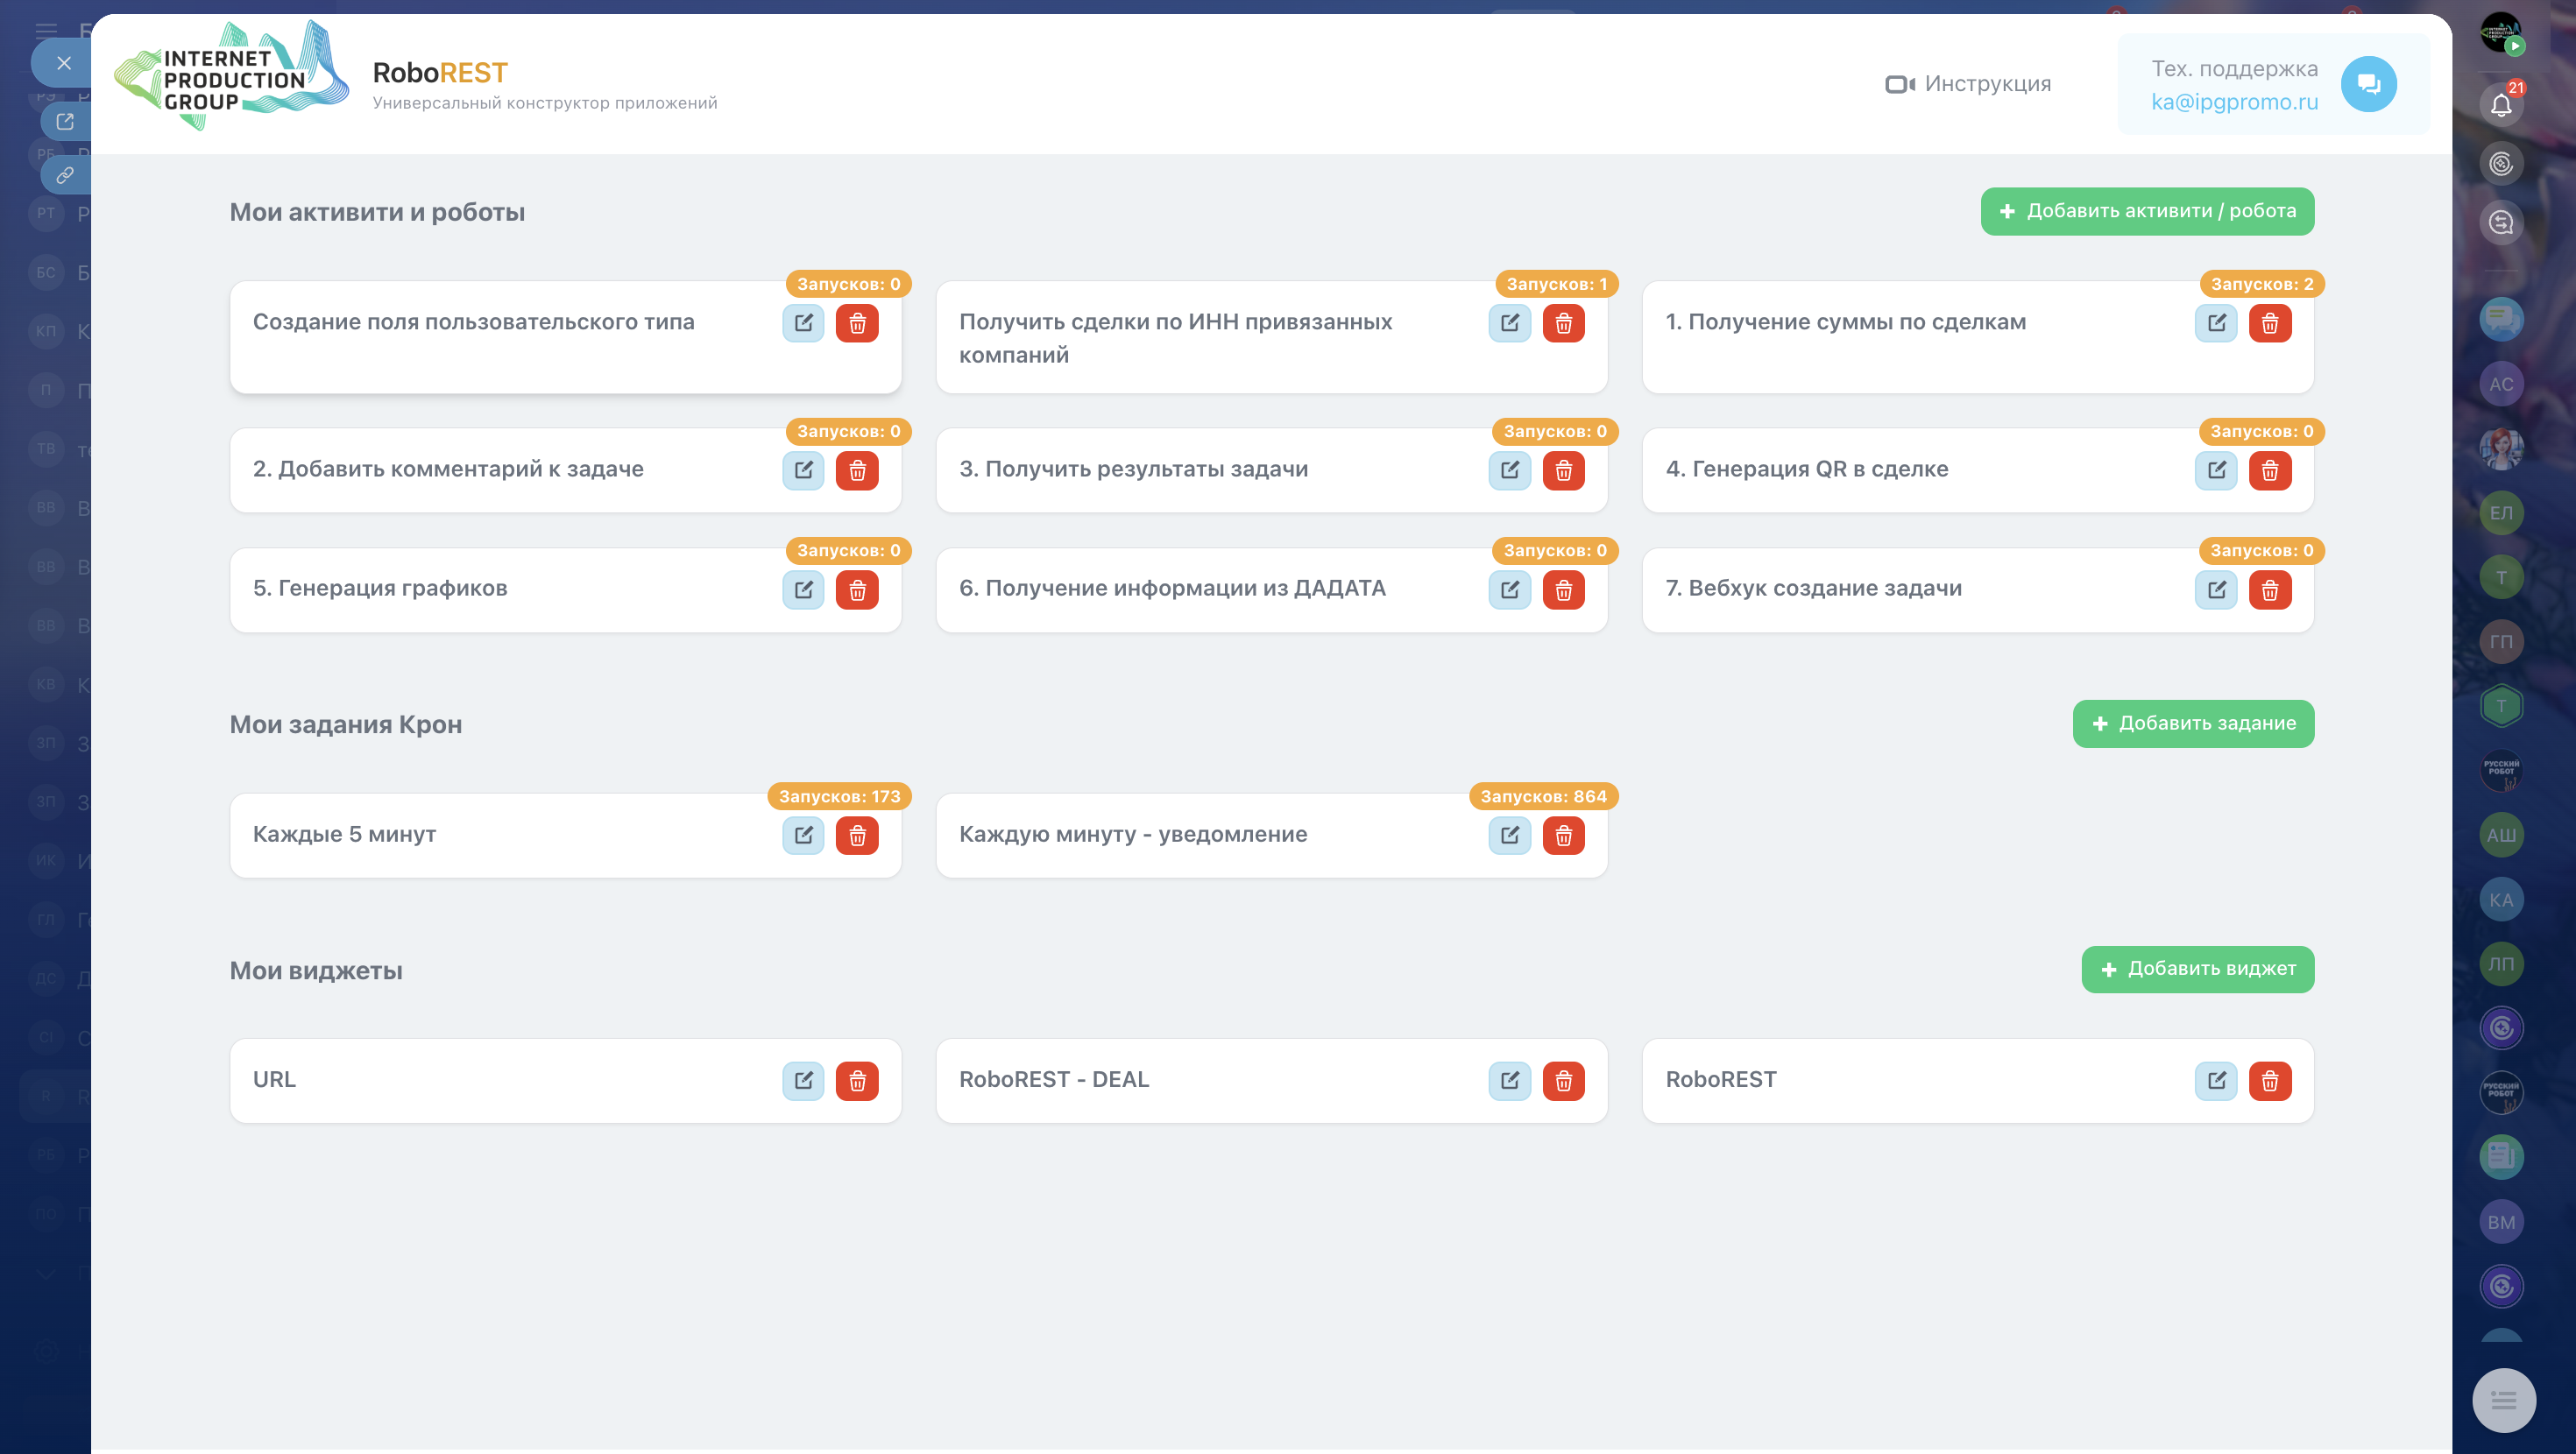Image resolution: width=2576 pixels, height=1454 pixels.
Task: Delete '5. Генерация графиков' robot
Action: point(857,590)
